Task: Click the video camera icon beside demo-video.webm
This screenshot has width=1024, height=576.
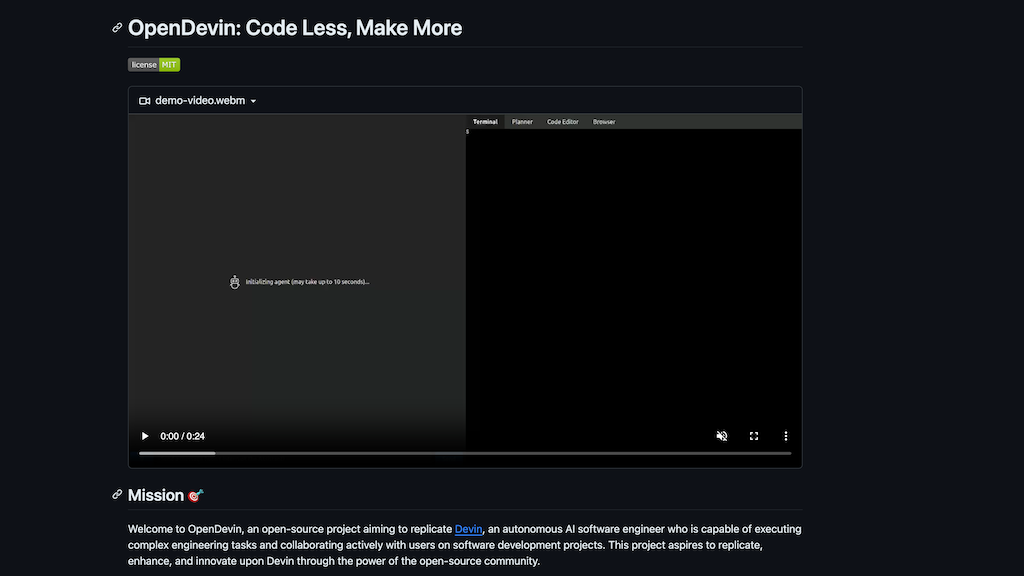Action: (144, 101)
